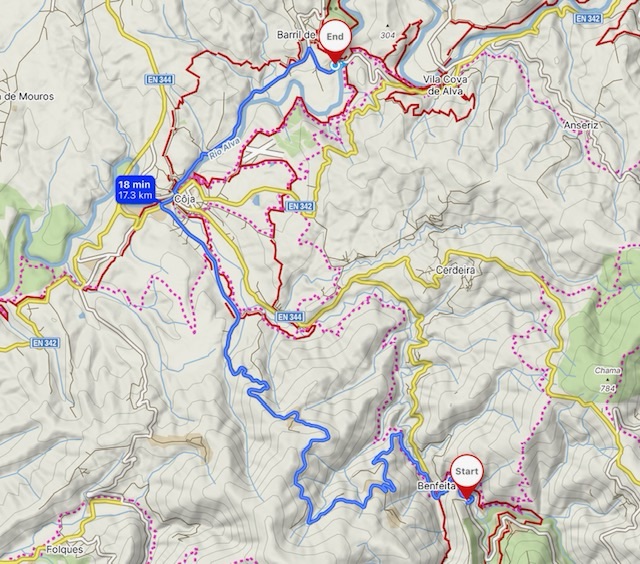Click the EN 342 shield above Folques
This screenshot has width=640, height=564.
point(45,343)
